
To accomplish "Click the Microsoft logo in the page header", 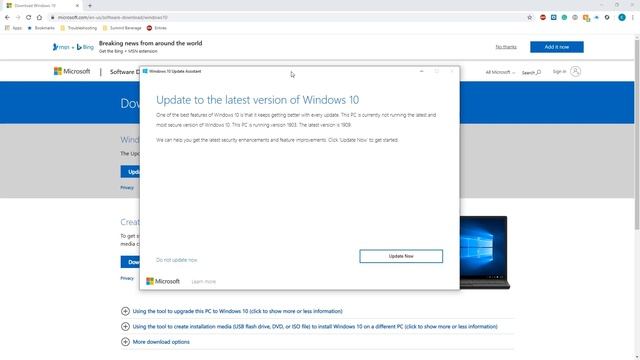I will pos(72,71).
